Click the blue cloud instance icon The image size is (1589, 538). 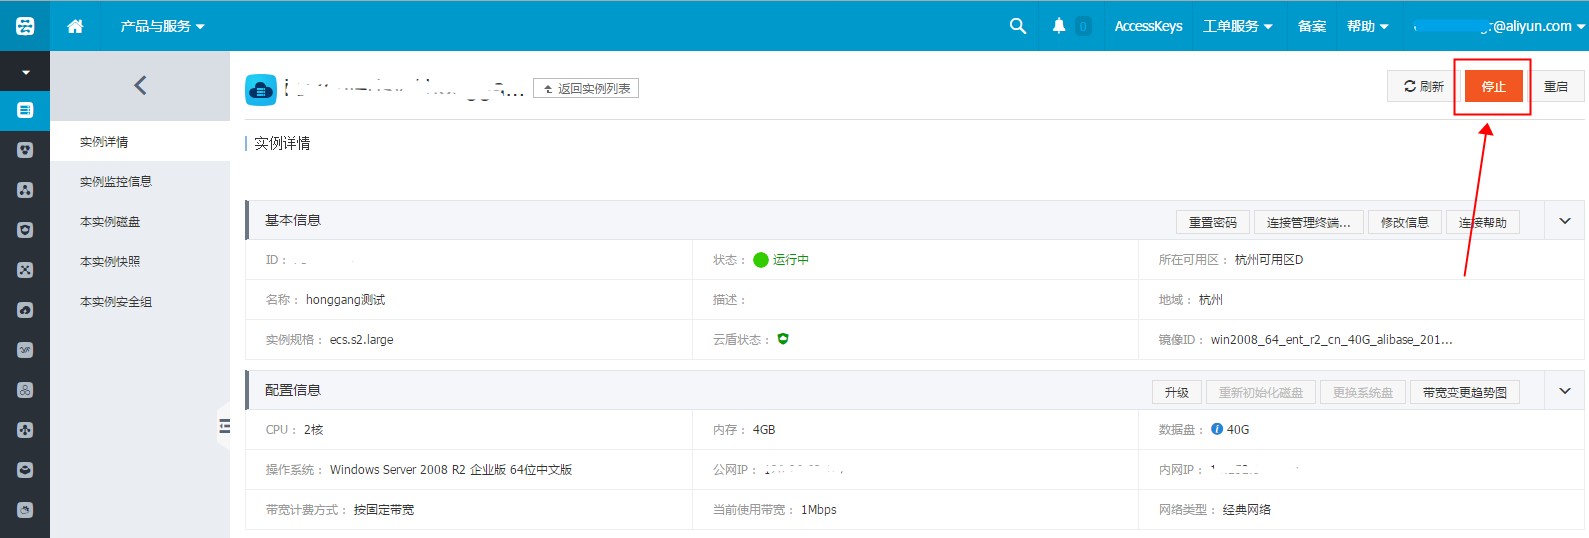[x=261, y=90]
